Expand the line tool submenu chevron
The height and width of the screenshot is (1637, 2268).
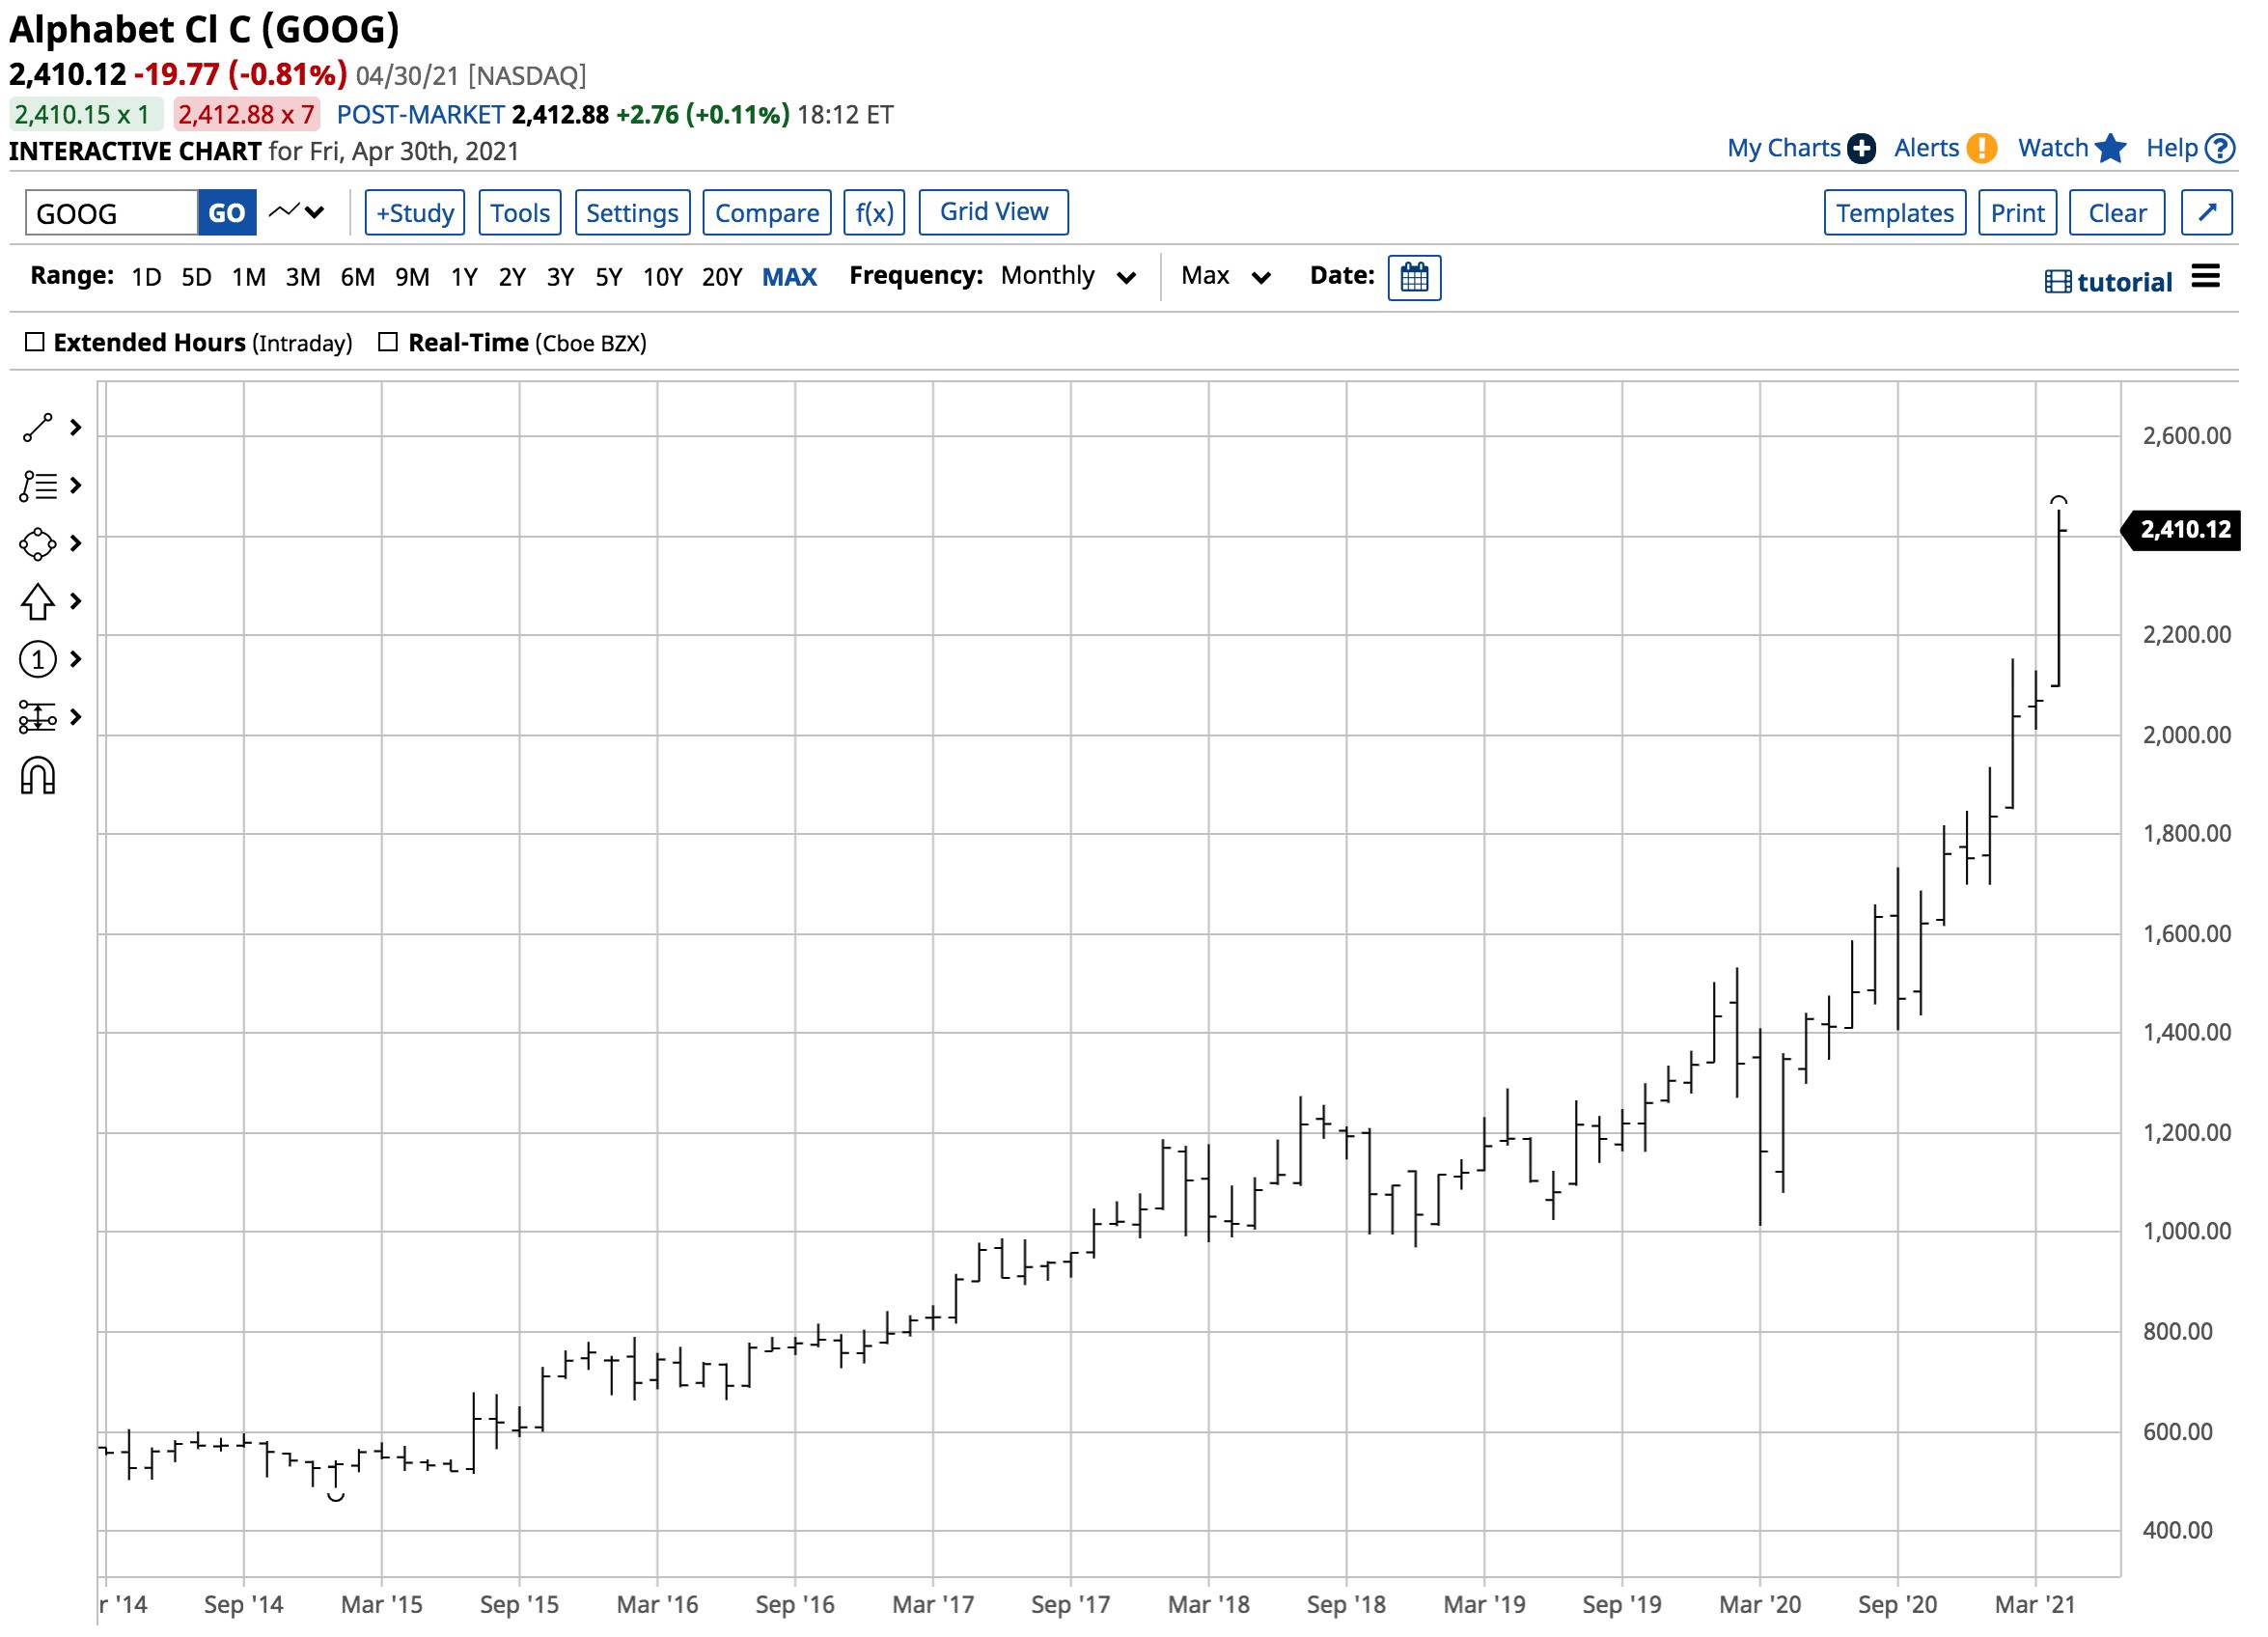[x=76, y=429]
